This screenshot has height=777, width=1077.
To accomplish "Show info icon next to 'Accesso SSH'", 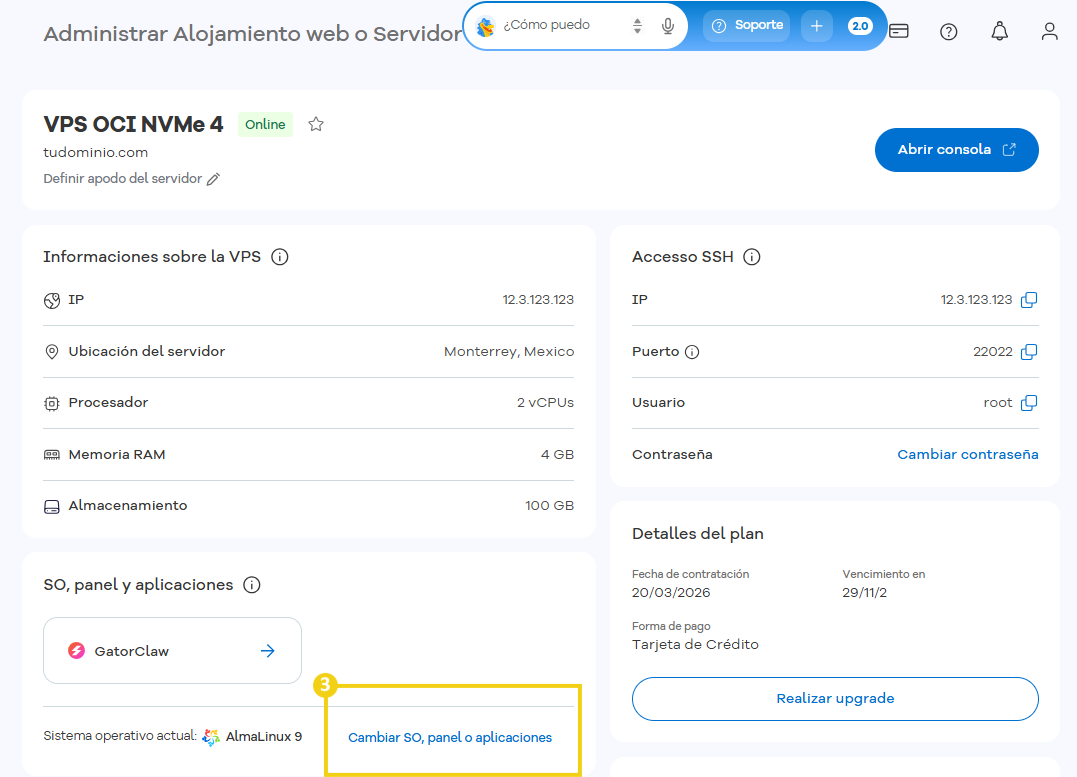I will (x=752, y=257).
